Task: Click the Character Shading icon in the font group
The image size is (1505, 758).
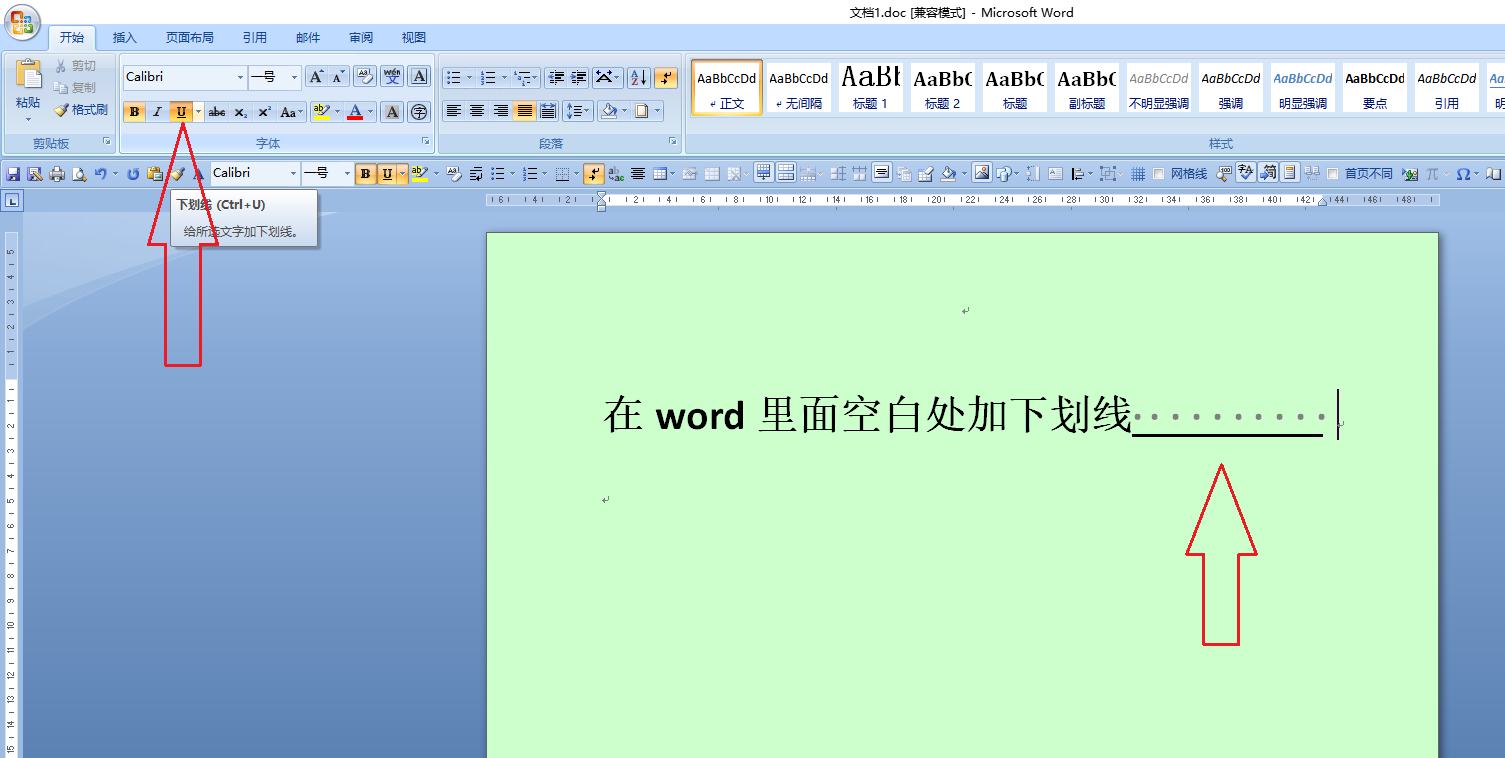Action: pyautogui.click(x=393, y=111)
